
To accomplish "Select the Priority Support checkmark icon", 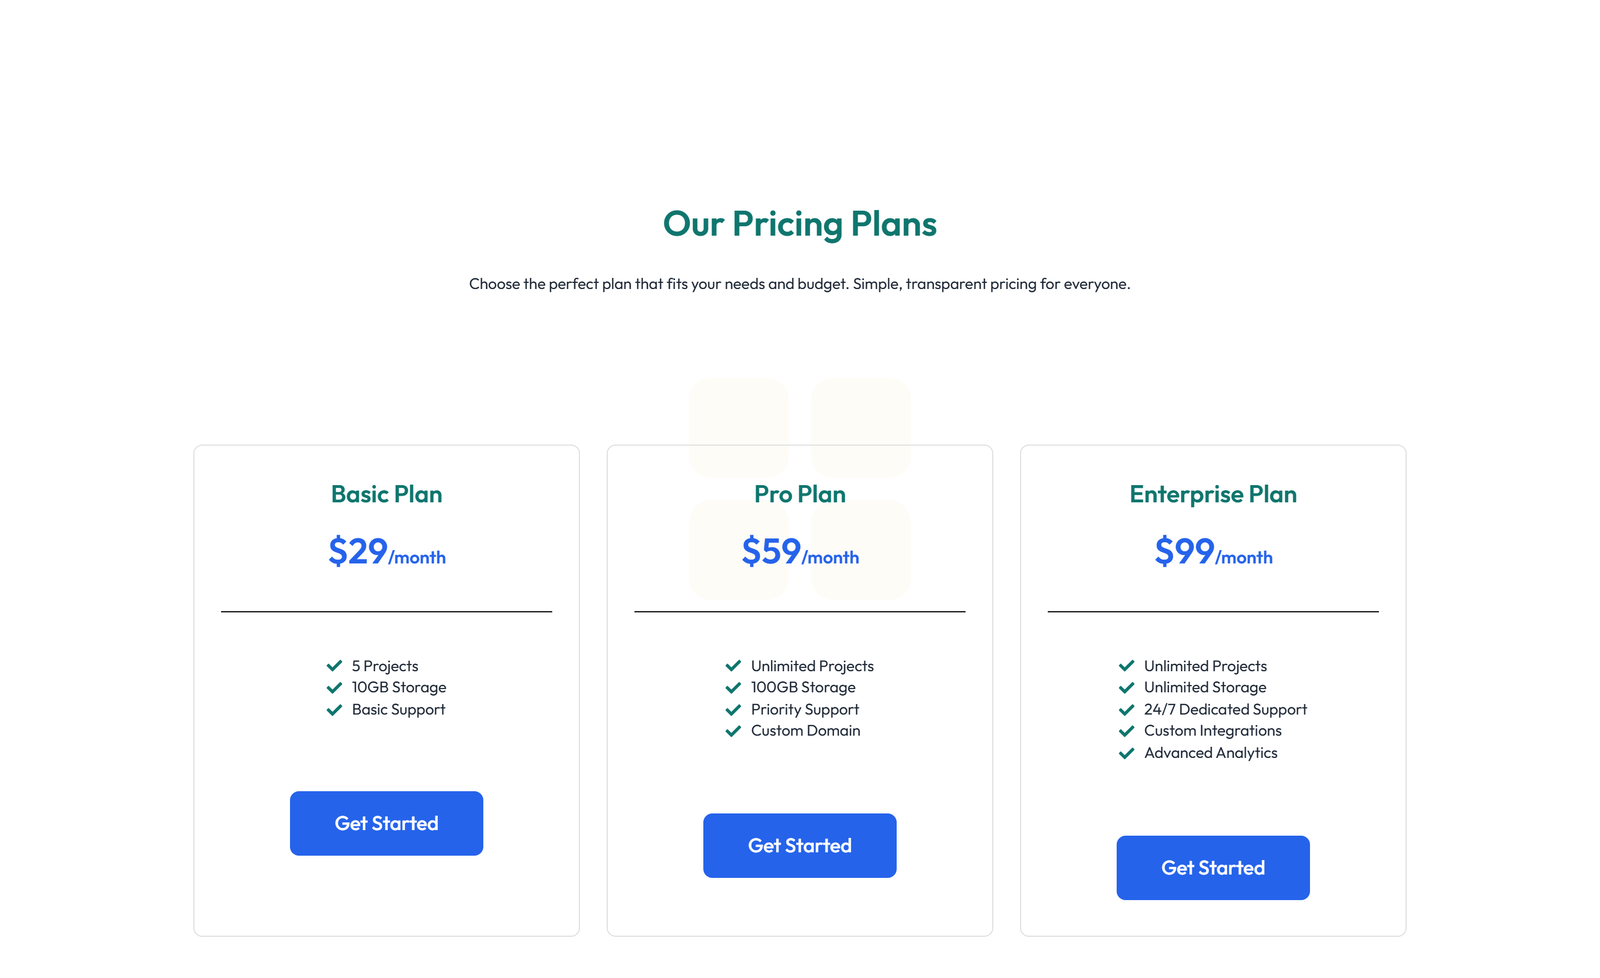I will click(x=732, y=709).
